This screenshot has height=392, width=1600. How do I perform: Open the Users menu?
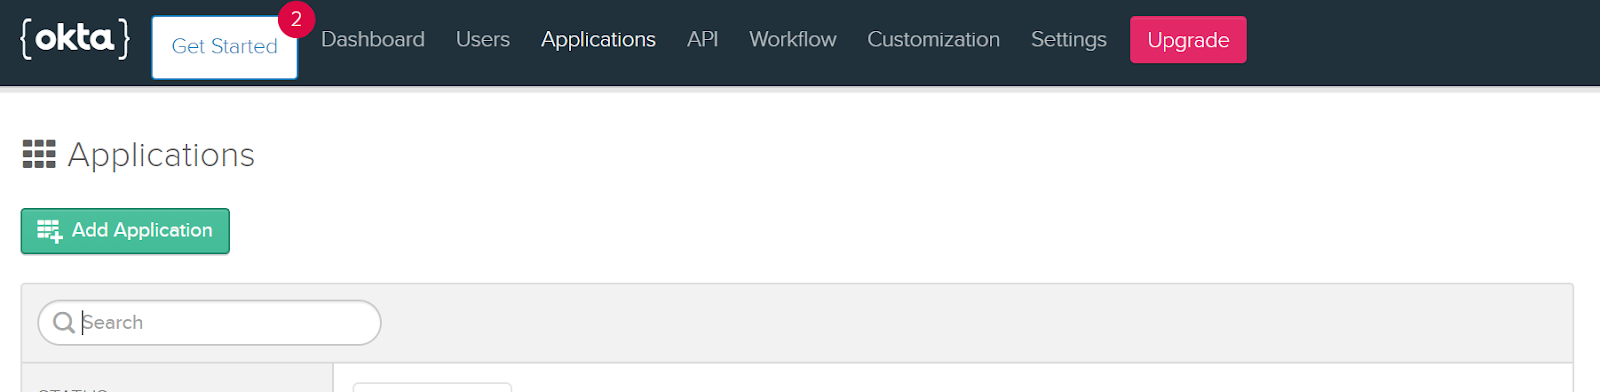click(x=483, y=39)
